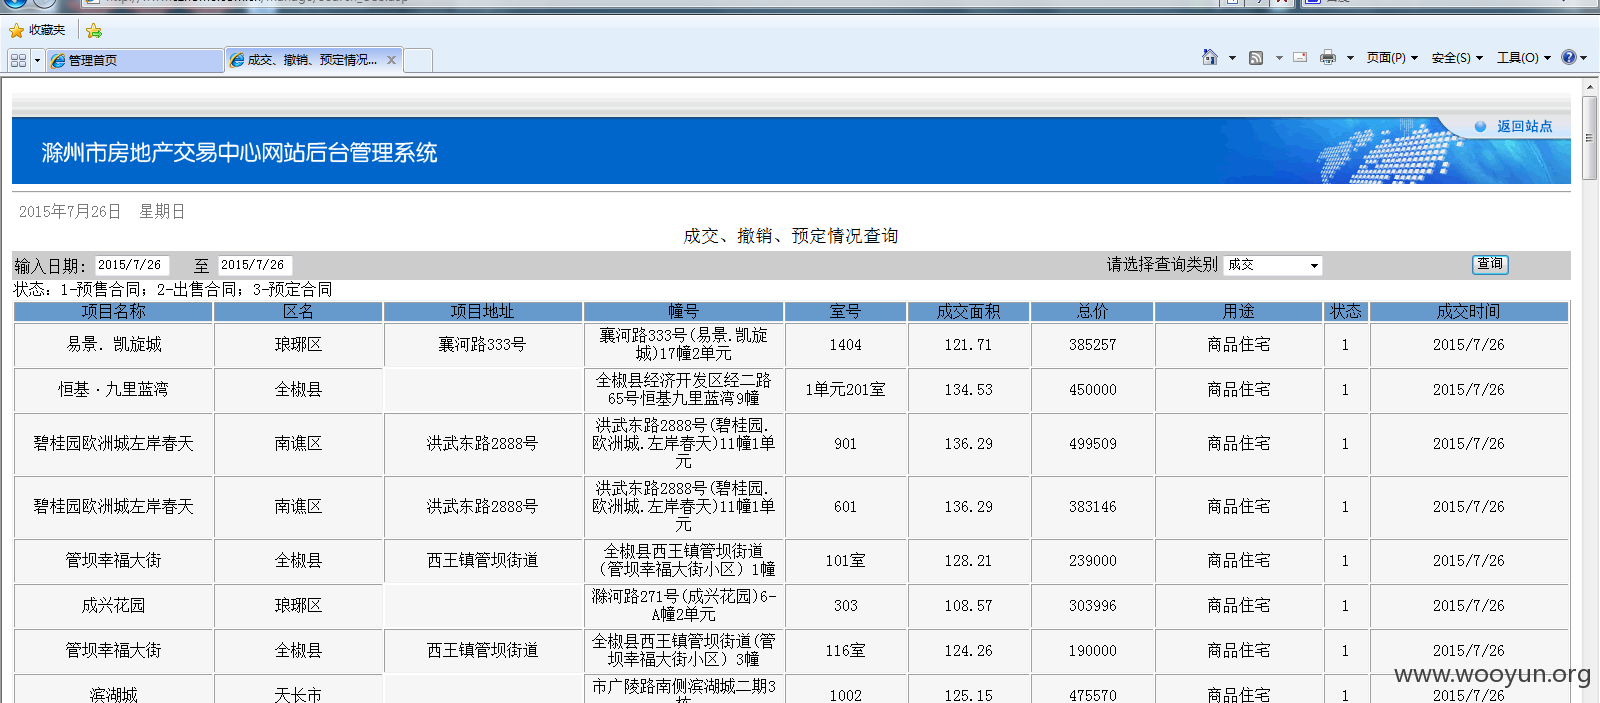Click the scrollbar up arrow

pyautogui.click(x=1590, y=87)
